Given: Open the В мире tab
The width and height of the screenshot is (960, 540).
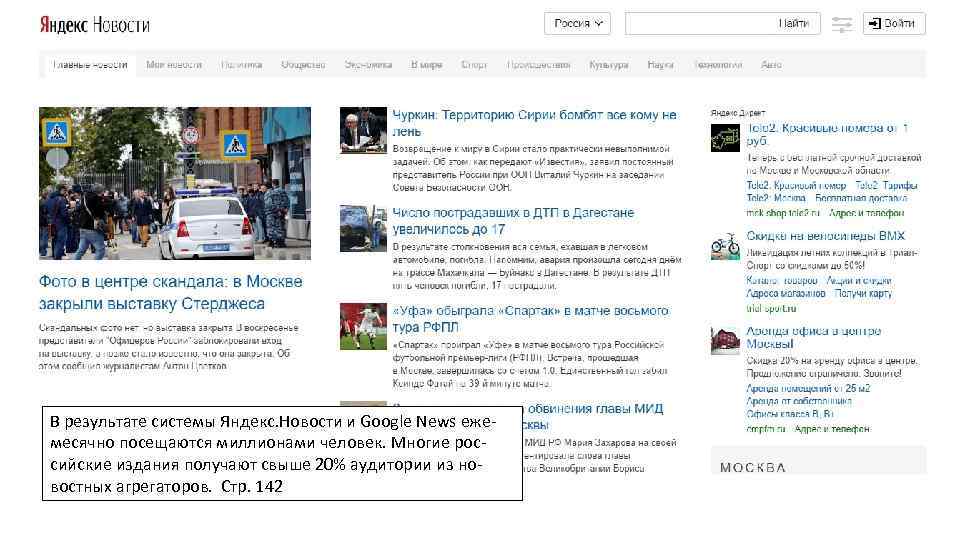Looking at the screenshot, I should tap(426, 65).
